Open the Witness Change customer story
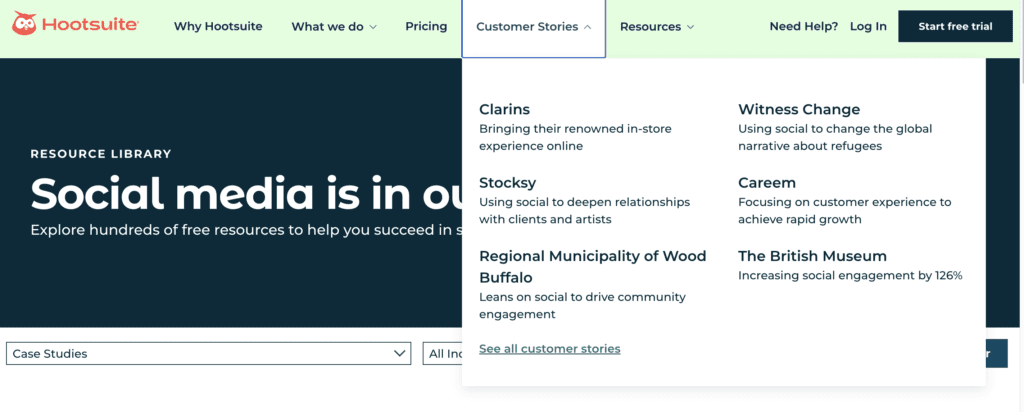Screen dimensions: 1024x412 [x=799, y=109]
